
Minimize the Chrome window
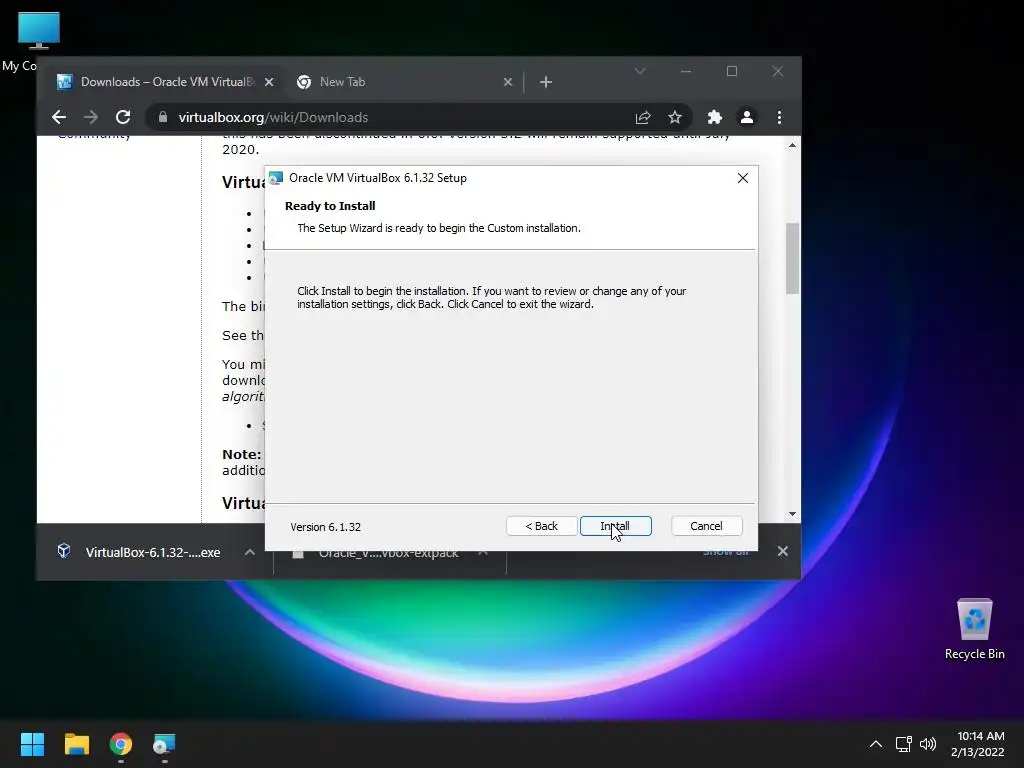click(686, 71)
